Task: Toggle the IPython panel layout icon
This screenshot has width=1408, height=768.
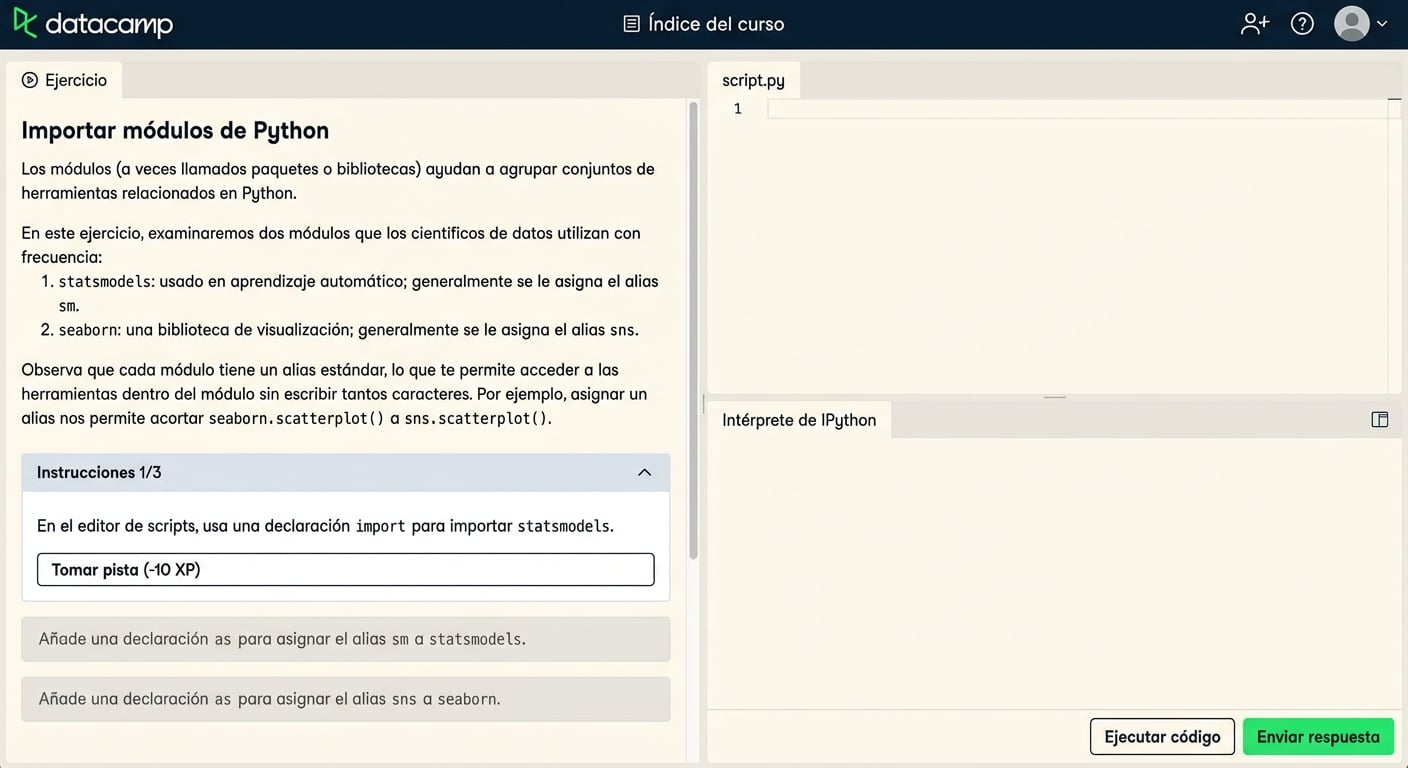Action: tap(1380, 420)
